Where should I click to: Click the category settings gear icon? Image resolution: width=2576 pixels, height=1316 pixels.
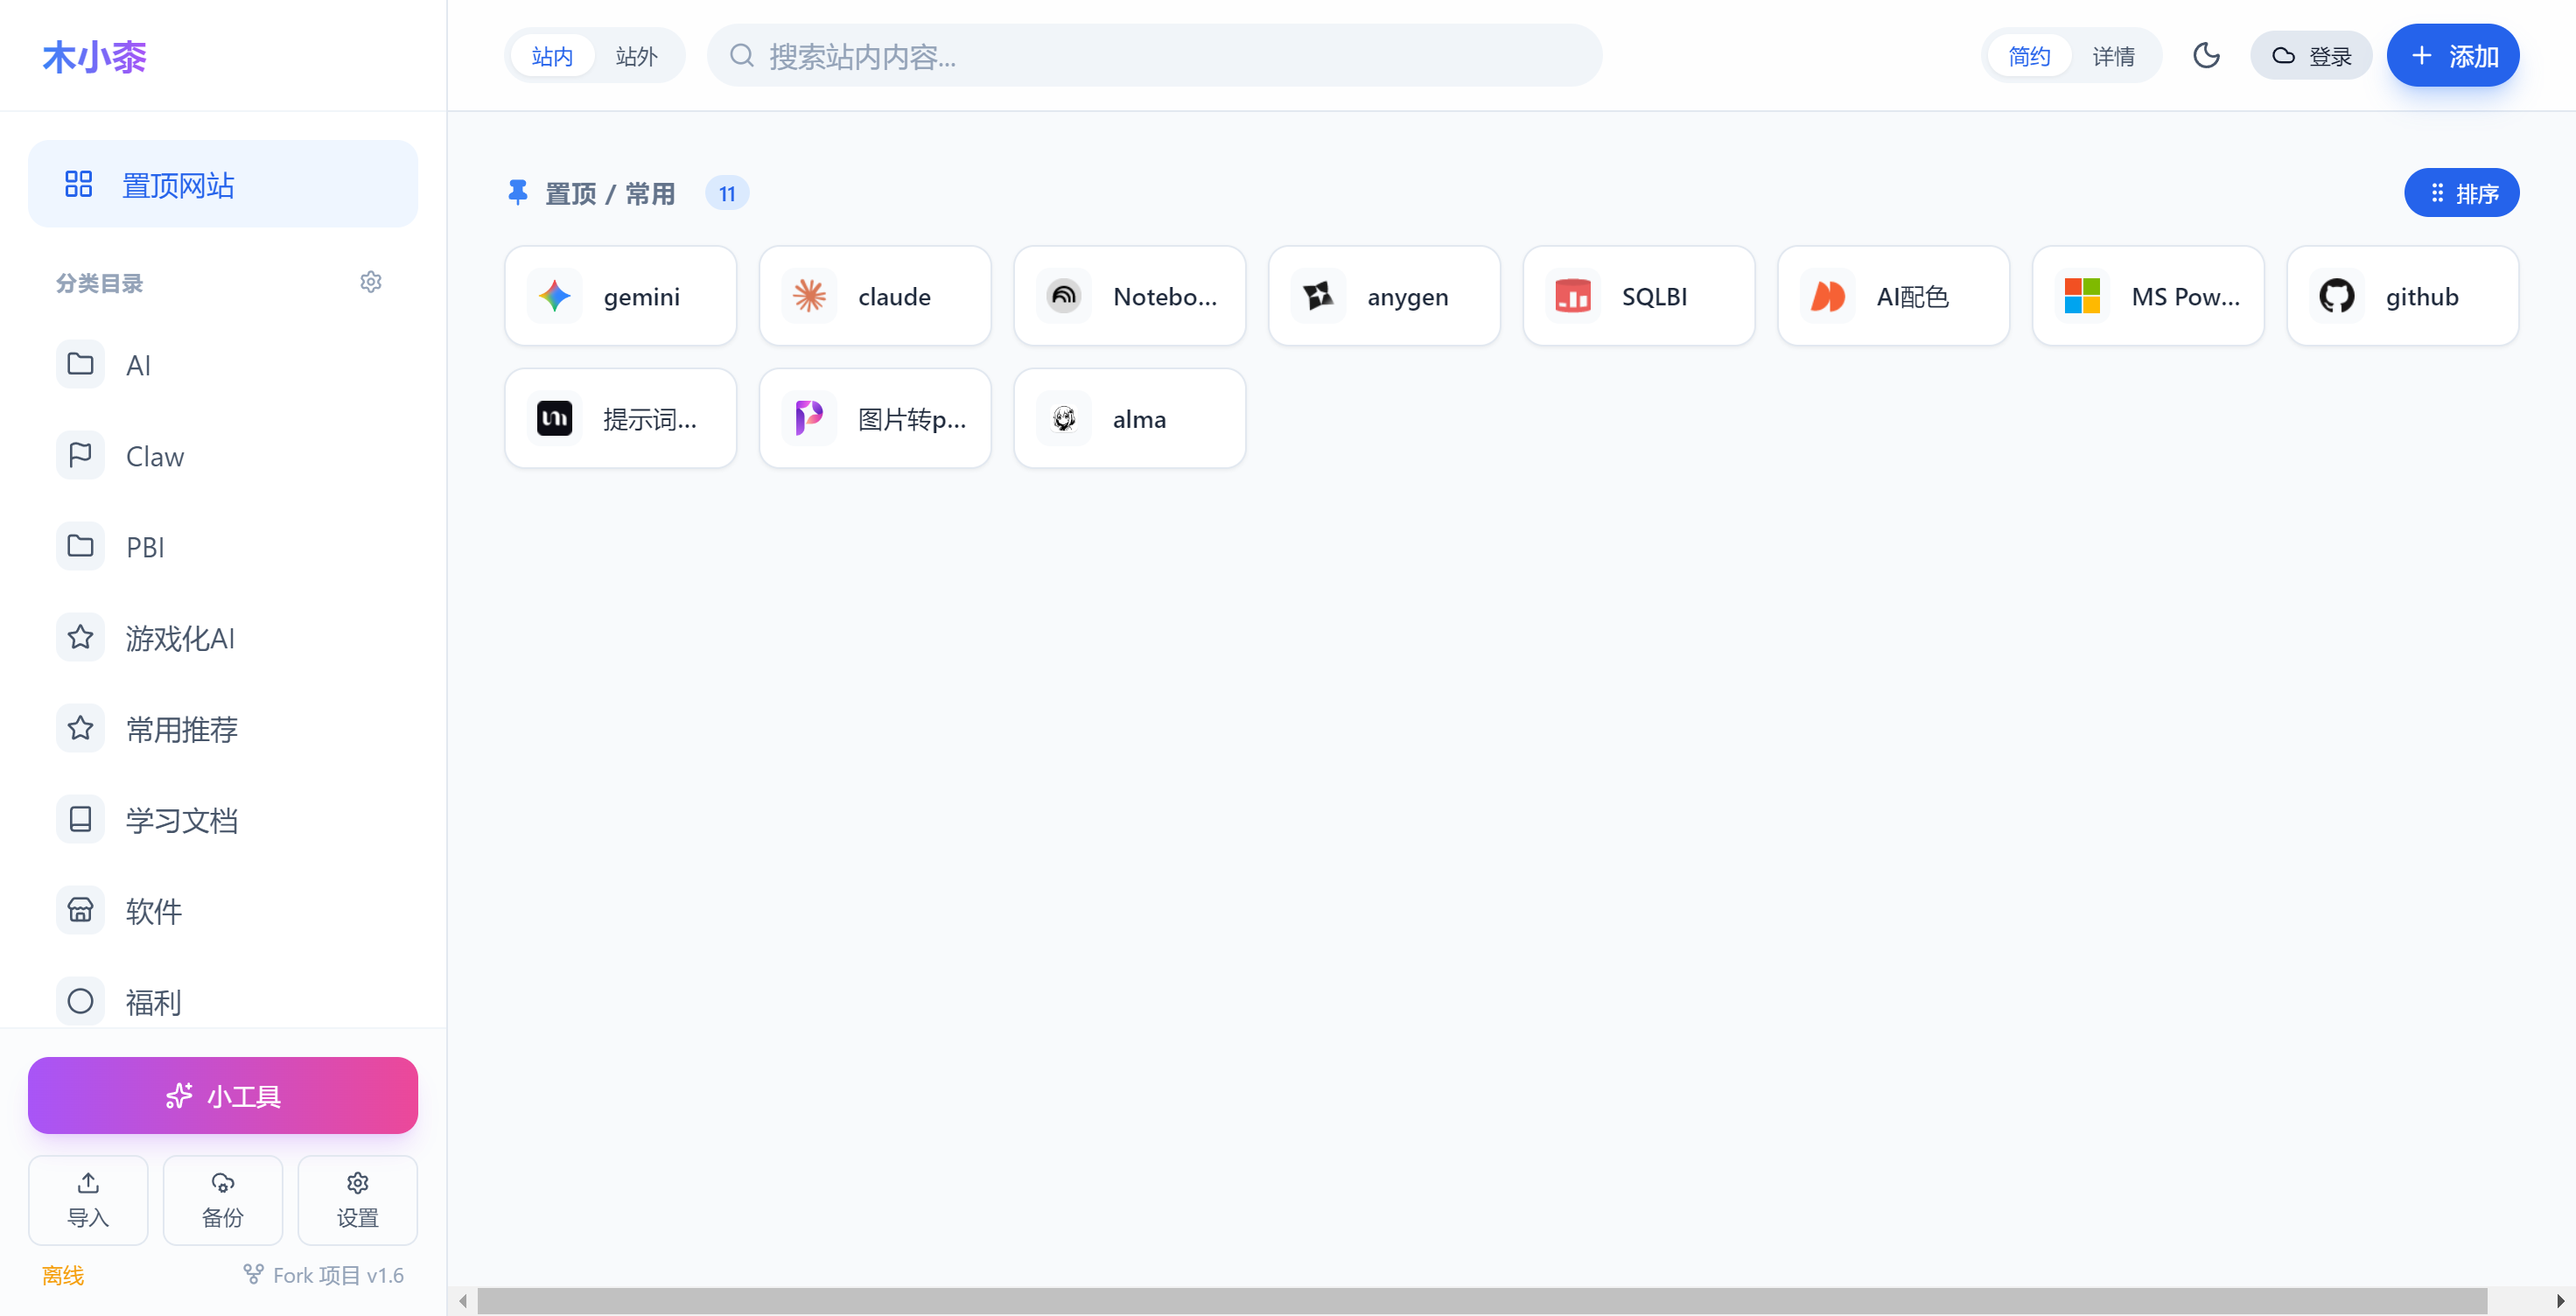371,282
